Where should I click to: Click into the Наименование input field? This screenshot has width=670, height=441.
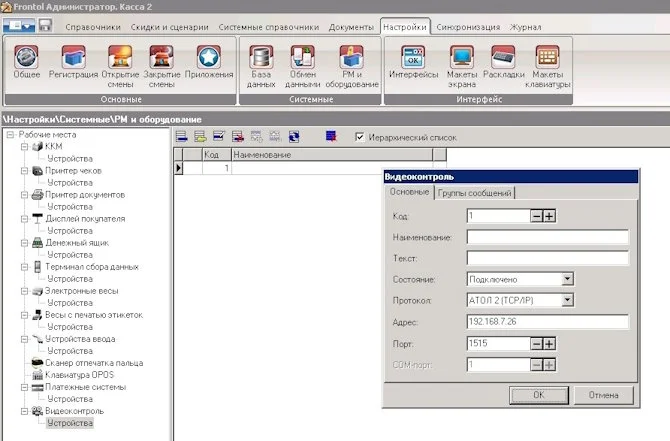(x=546, y=237)
